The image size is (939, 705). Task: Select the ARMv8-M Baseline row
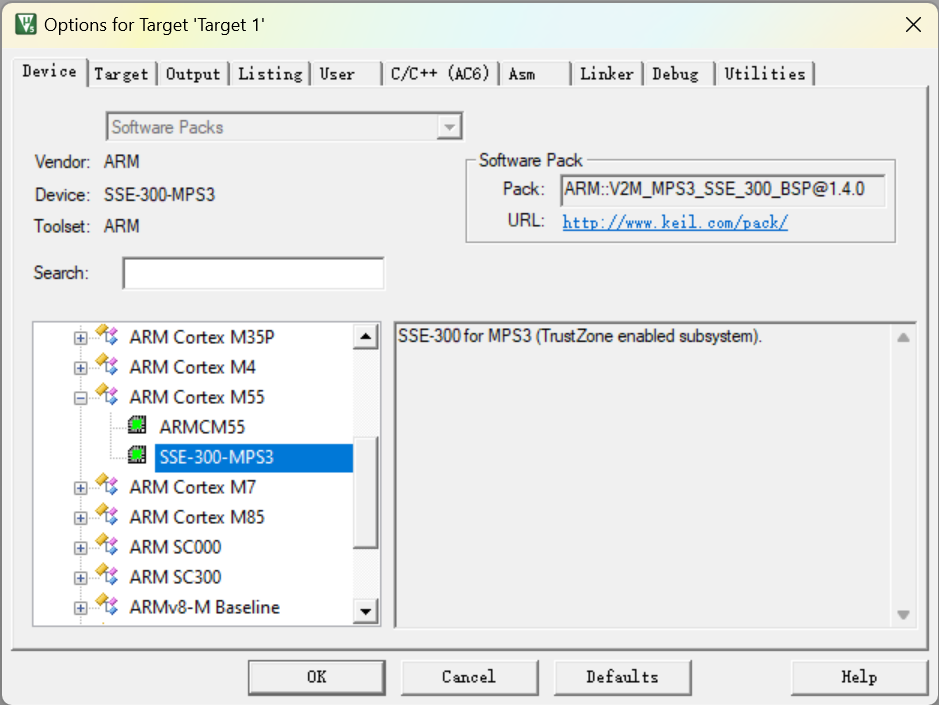pos(204,607)
